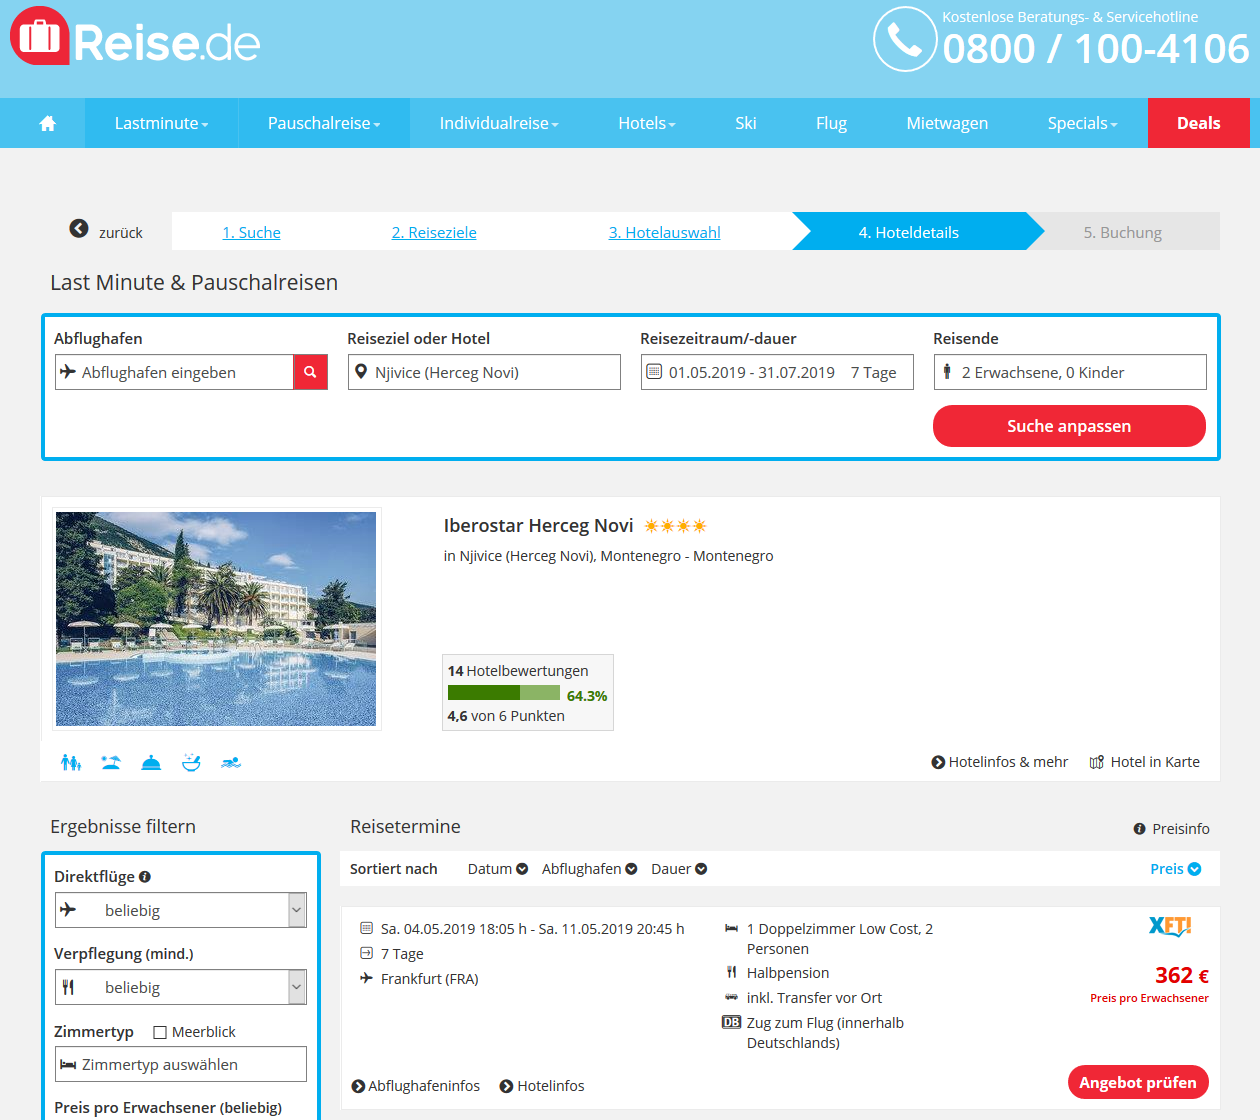Screen dimensions: 1260x1120
Task: Click the 0800 / 100-4106 hotline number
Action: click(x=1096, y=49)
